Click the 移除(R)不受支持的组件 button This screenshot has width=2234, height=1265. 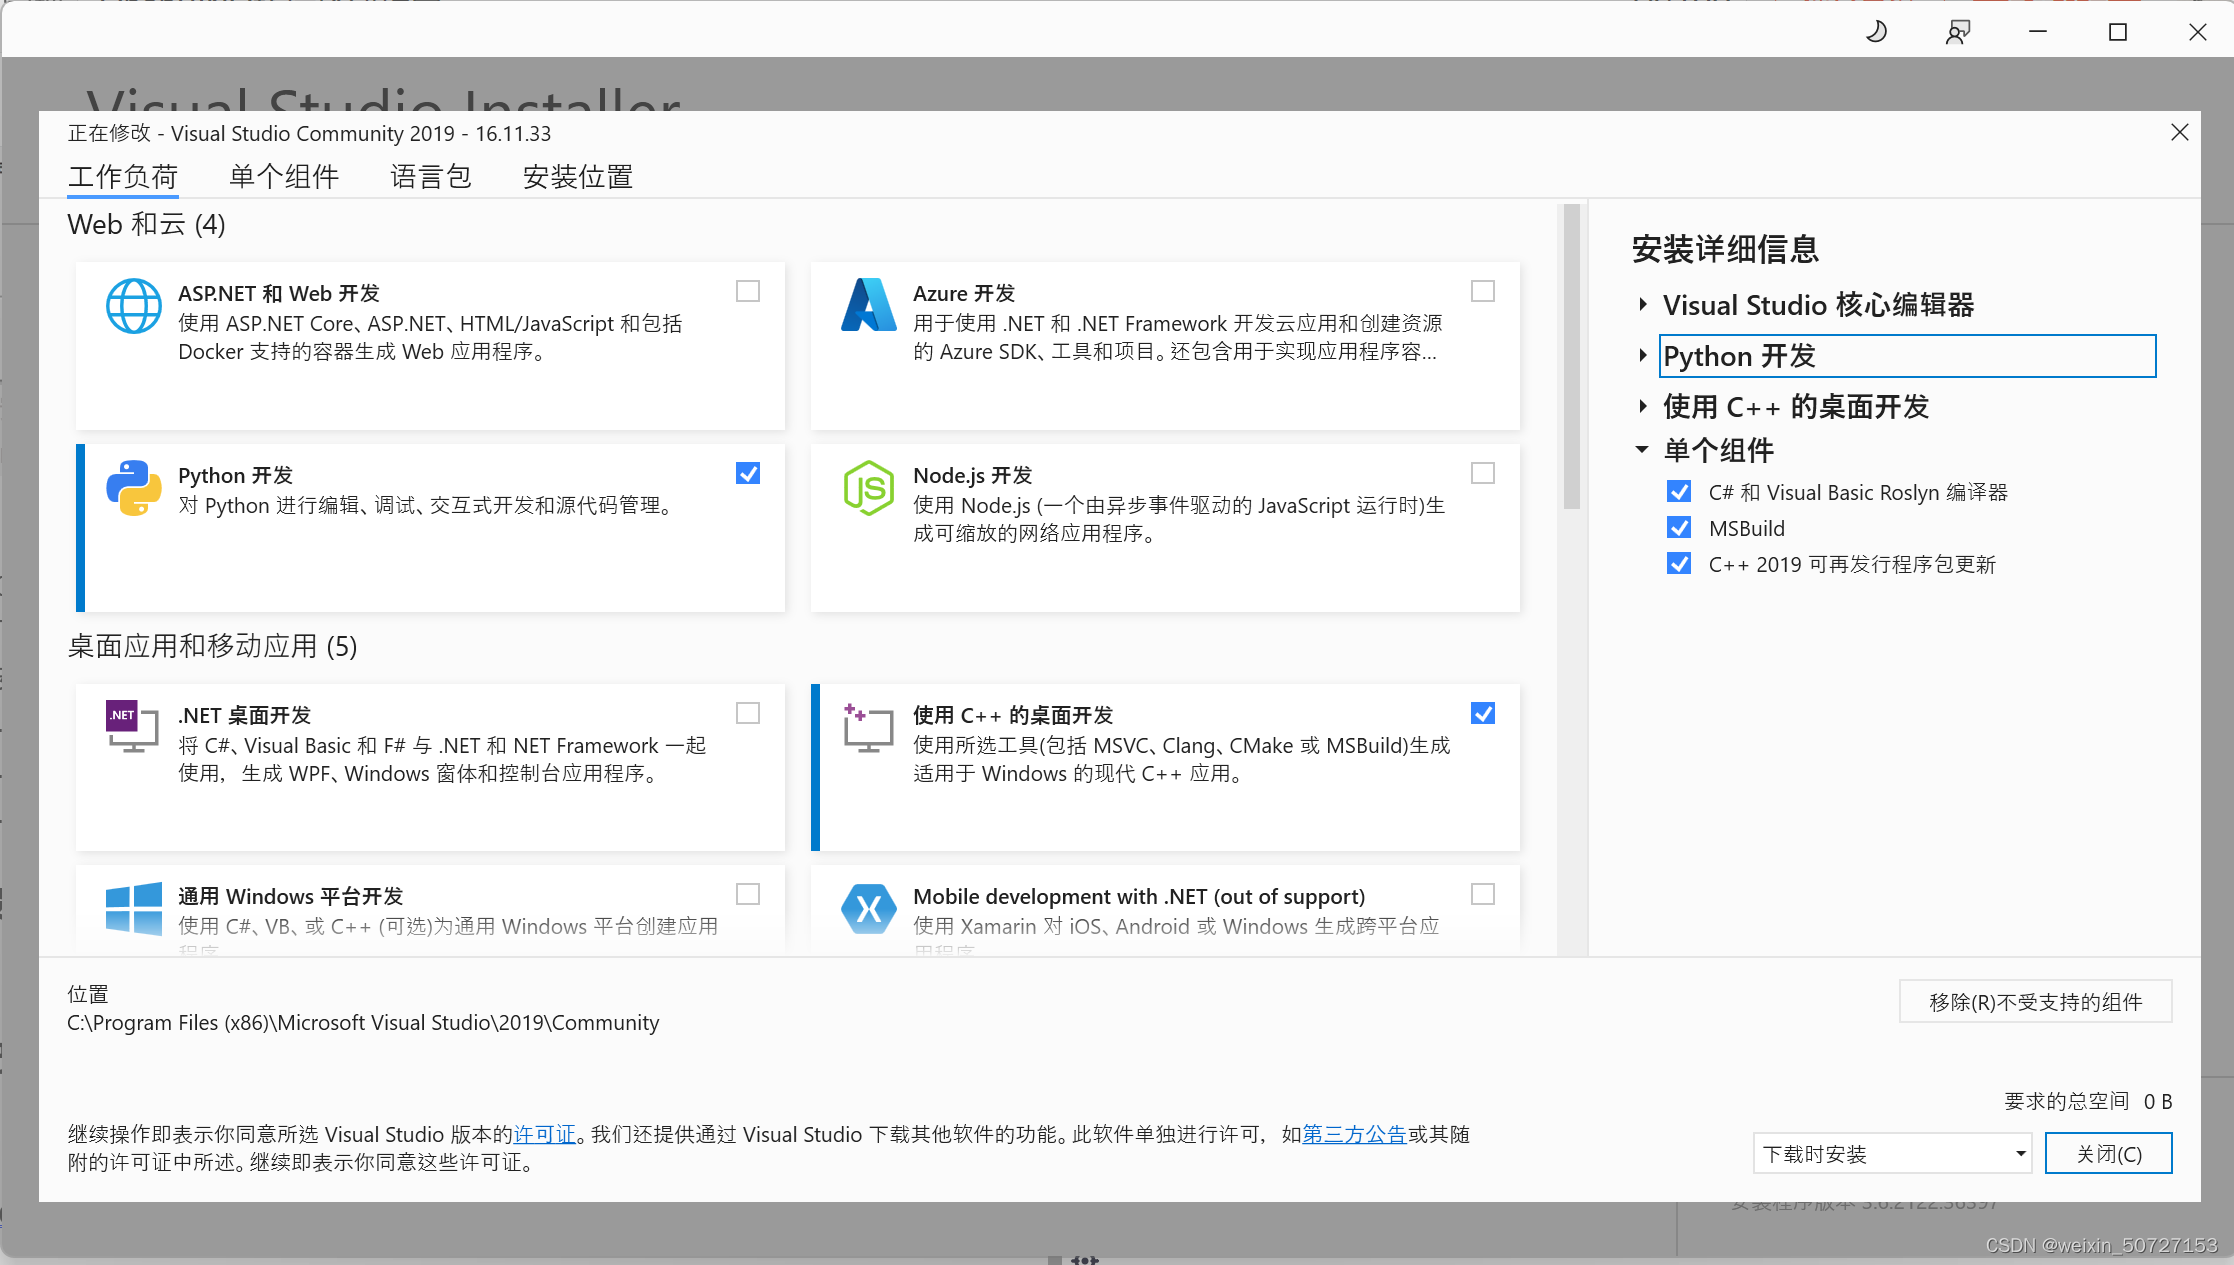click(x=2035, y=1001)
